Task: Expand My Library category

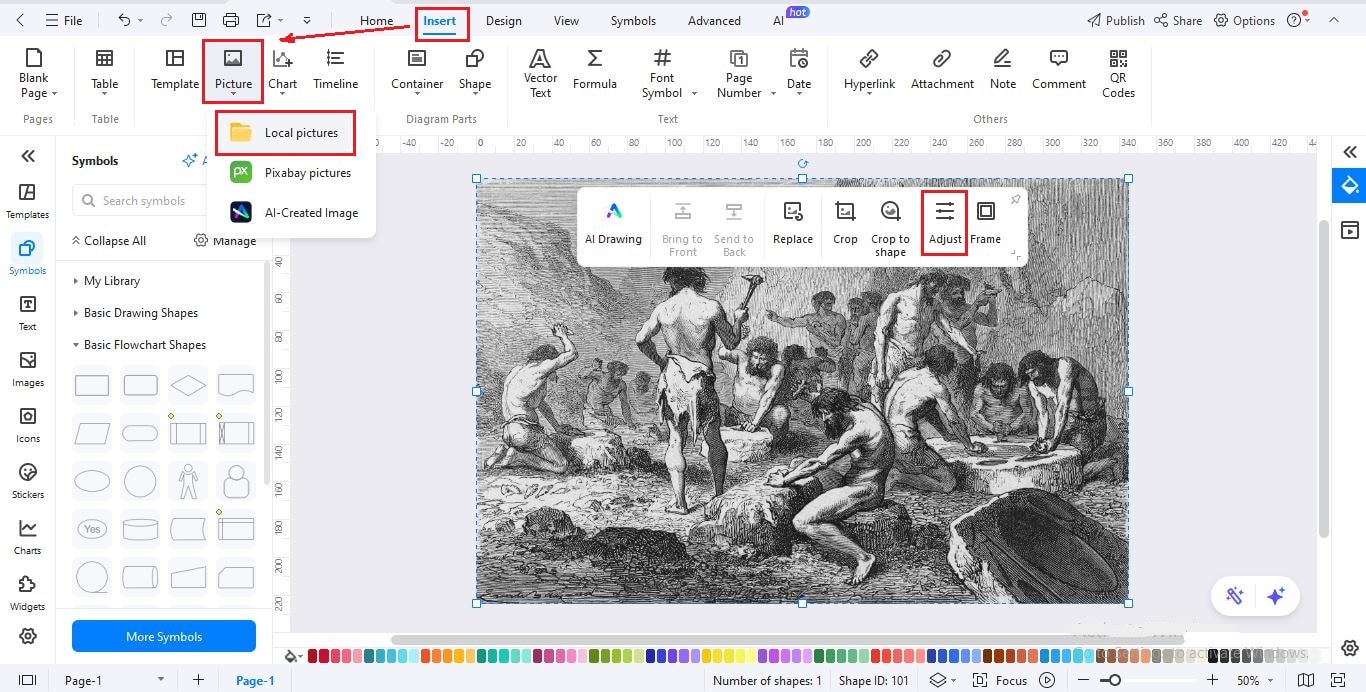Action: [x=106, y=281]
